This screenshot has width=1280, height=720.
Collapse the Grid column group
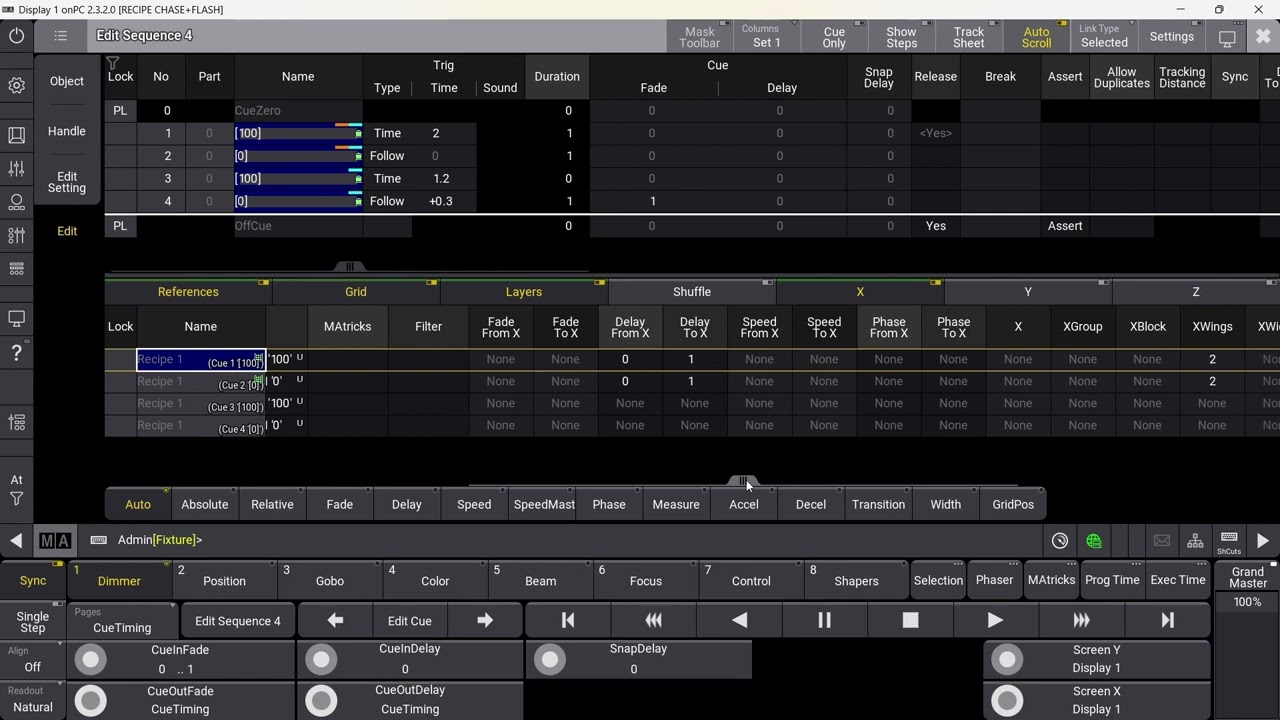tap(356, 292)
